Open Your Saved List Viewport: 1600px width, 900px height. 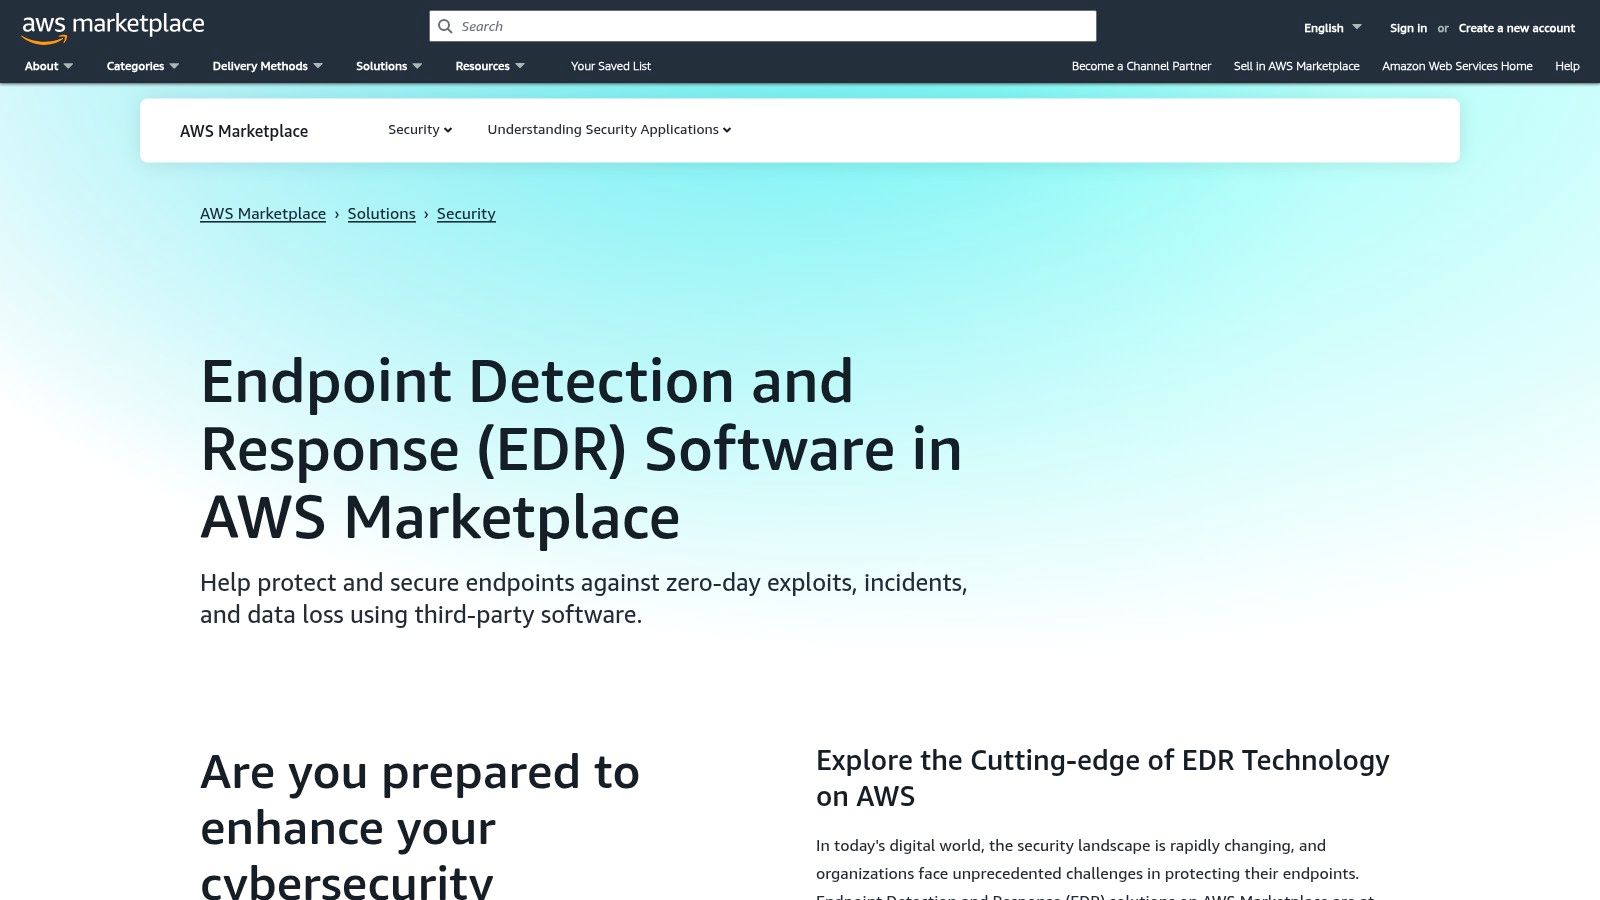(610, 66)
